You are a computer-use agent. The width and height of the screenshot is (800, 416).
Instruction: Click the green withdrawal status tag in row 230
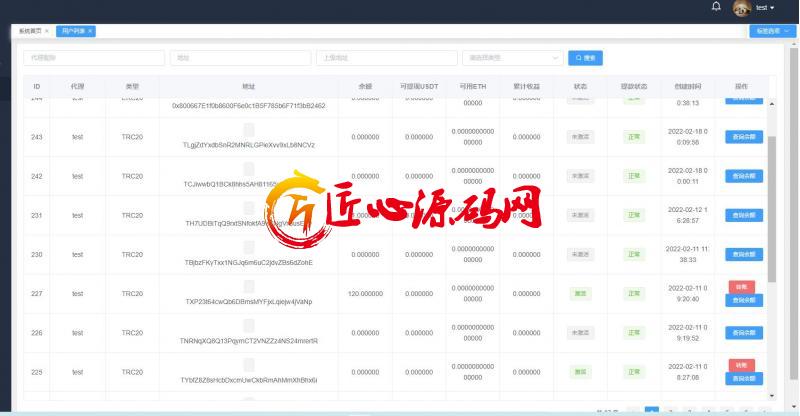(634, 254)
